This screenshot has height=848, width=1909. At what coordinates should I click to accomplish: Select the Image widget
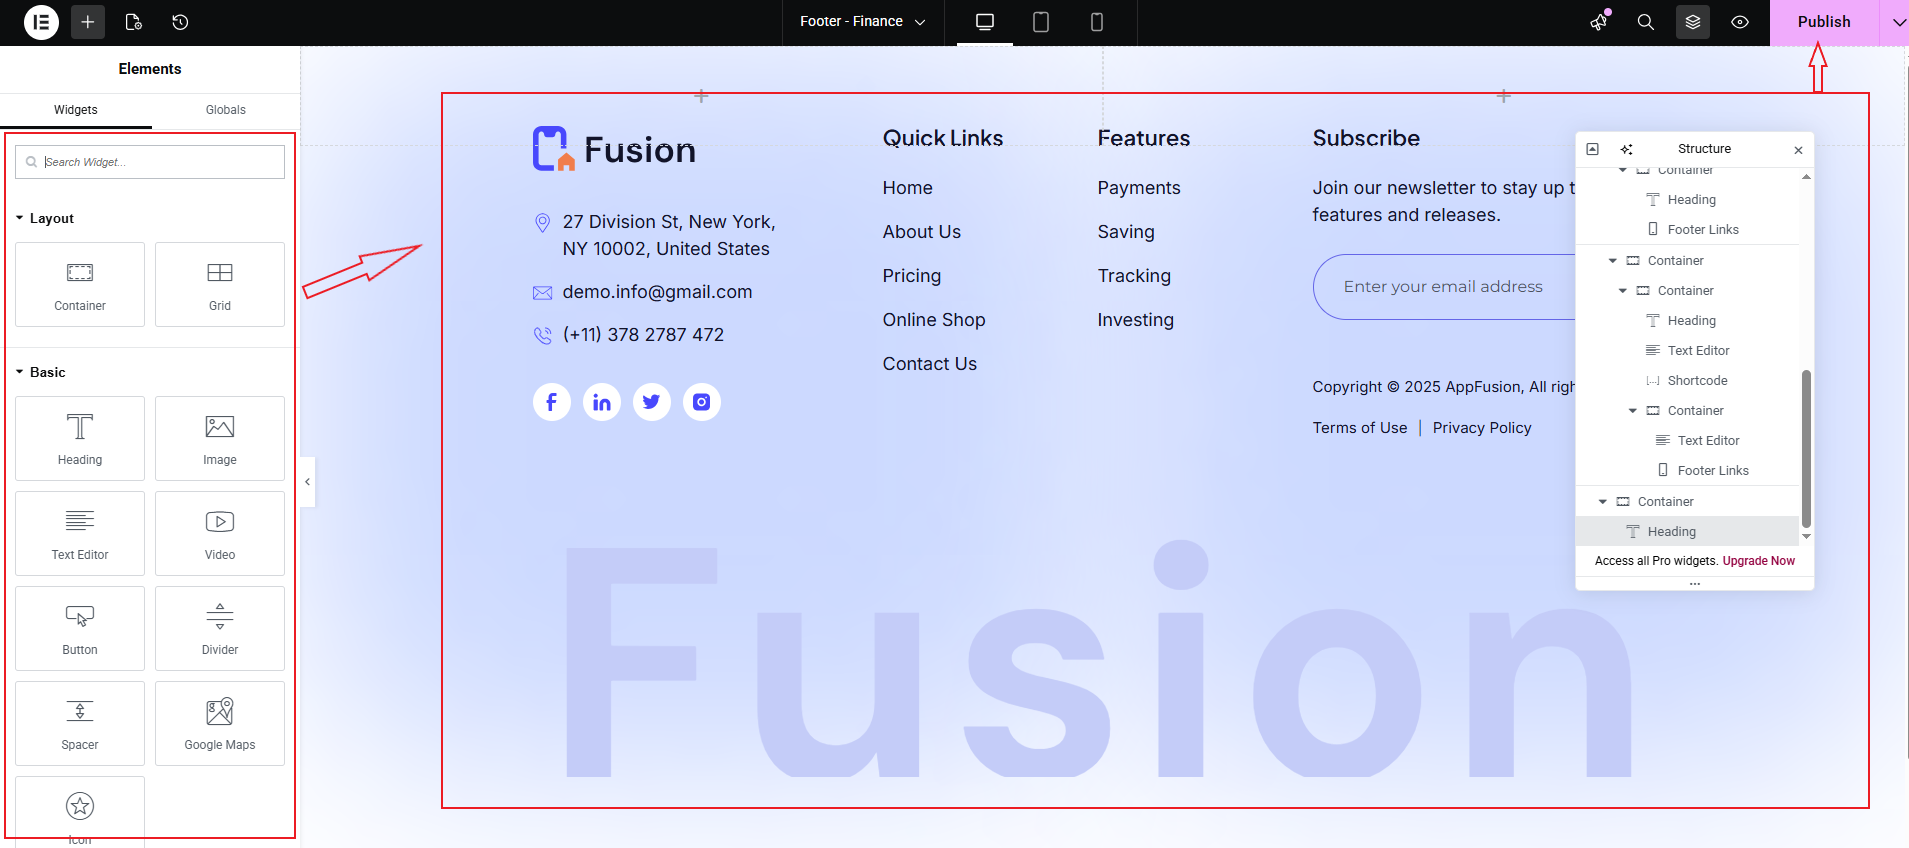(220, 438)
